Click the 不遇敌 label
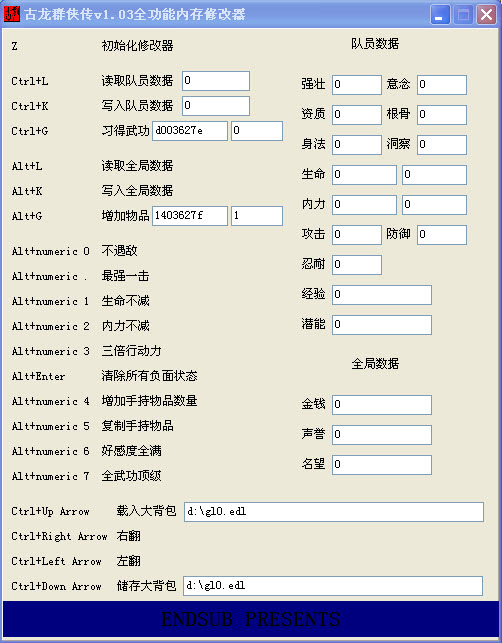Screen dimensions: 502x643 (x=119, y=251)
